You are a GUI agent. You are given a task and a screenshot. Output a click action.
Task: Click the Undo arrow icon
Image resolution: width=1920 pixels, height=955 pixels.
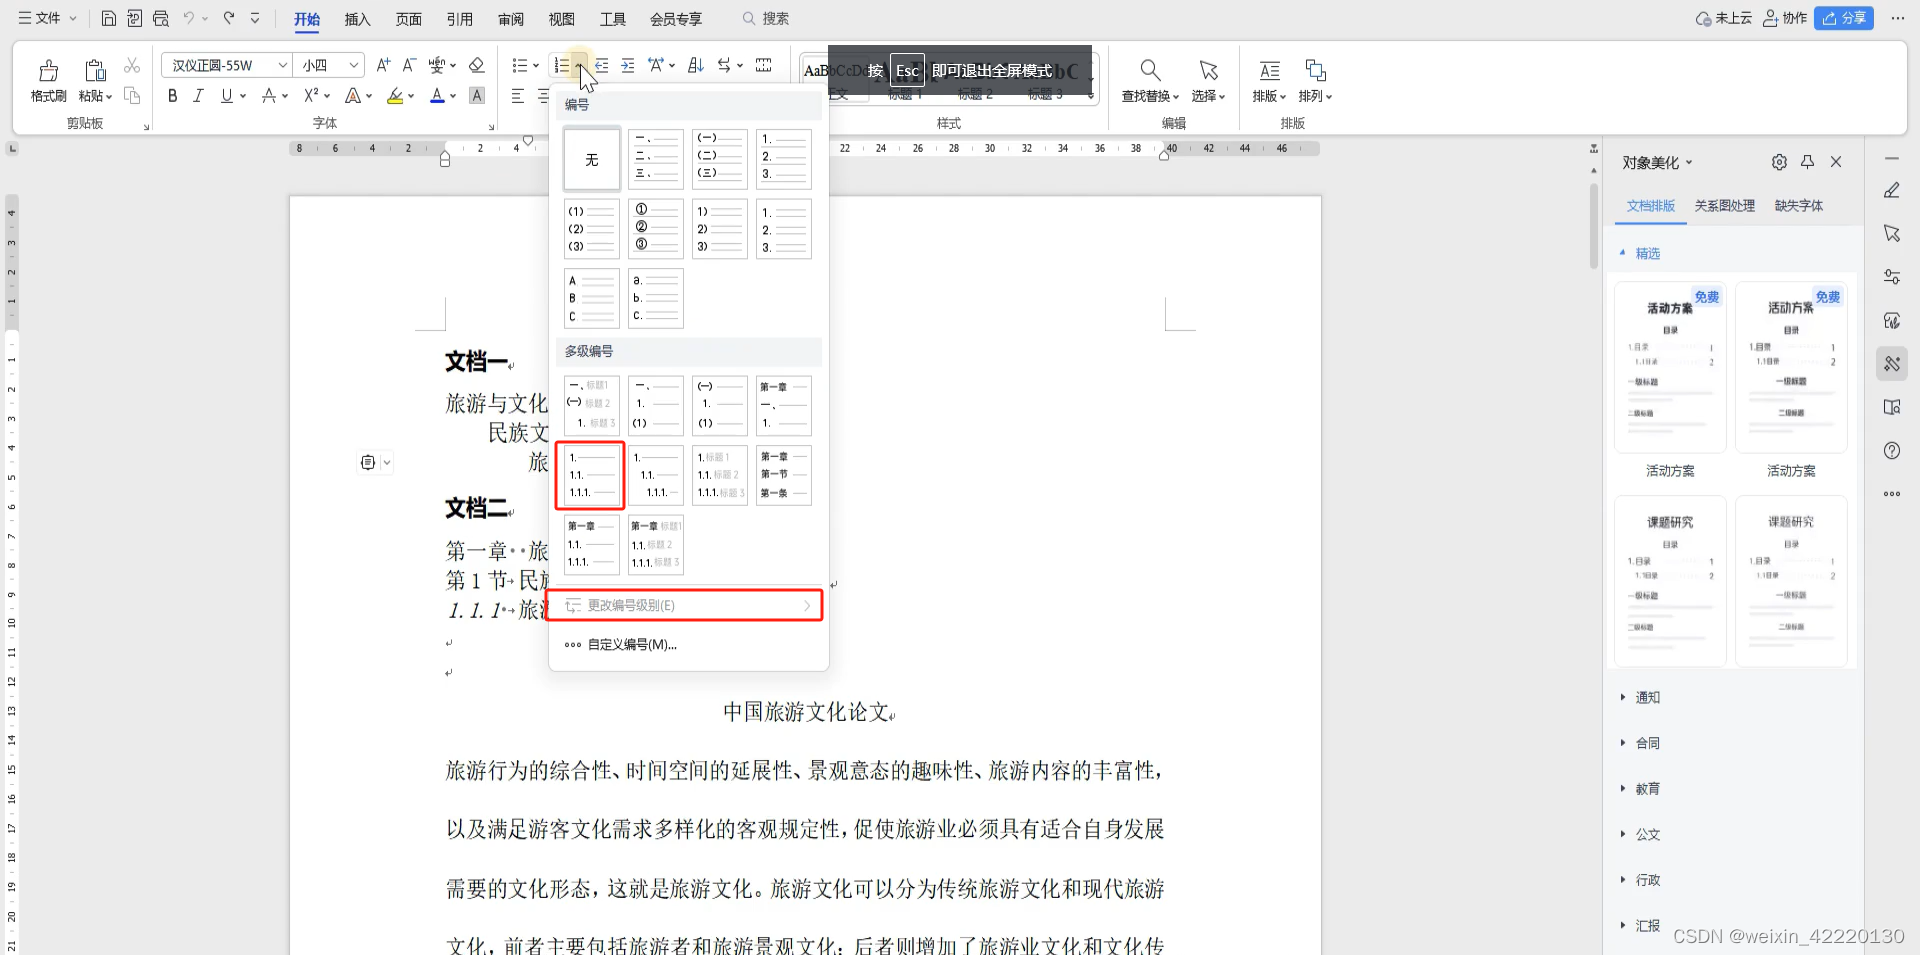click(188, 18)
